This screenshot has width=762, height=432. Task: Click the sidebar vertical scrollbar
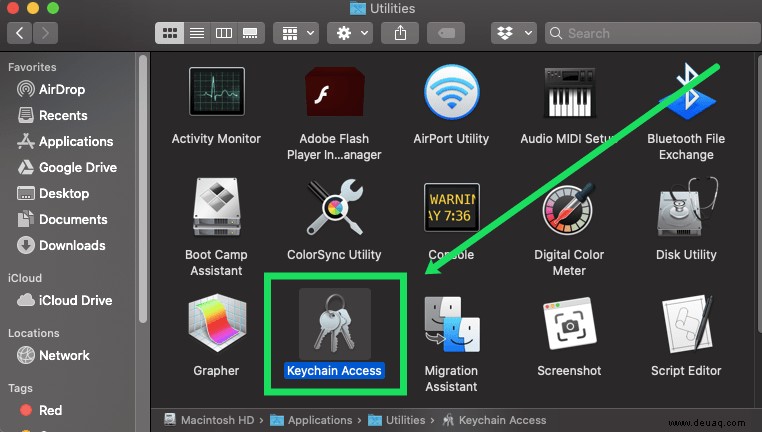coord(142,189)
